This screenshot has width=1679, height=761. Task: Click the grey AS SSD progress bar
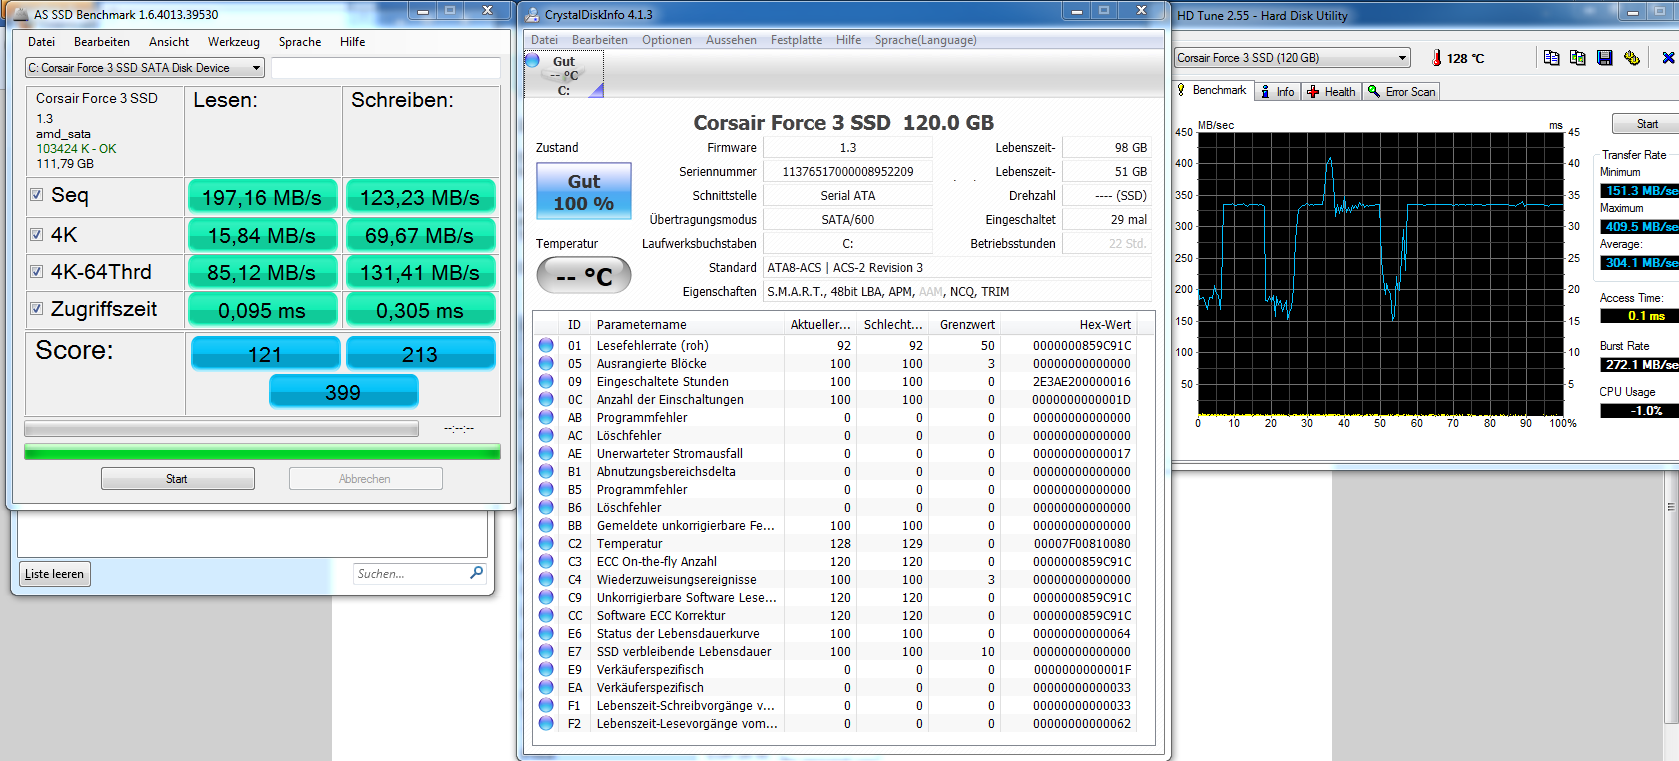tap(221, 429)
